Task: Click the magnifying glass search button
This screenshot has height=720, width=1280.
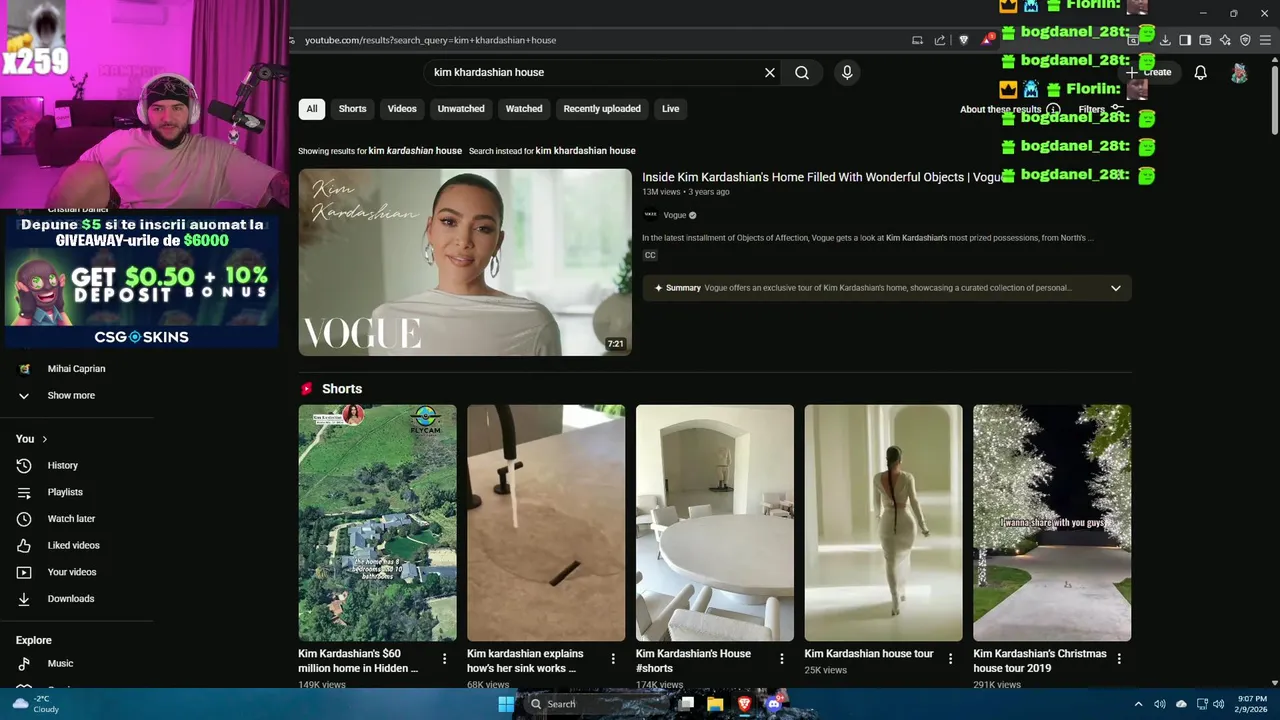Action: coord(802,72)
